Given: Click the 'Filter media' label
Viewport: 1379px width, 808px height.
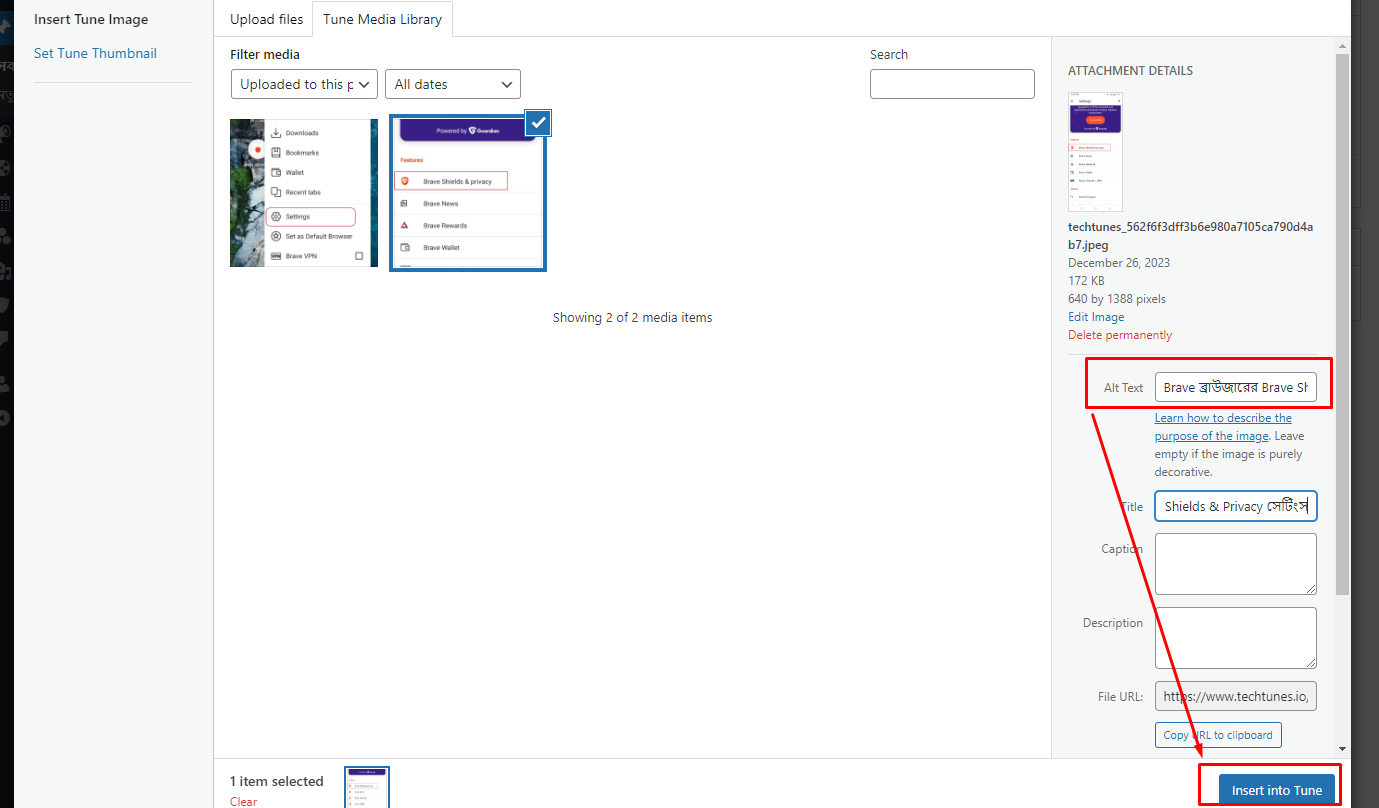Looking at the screenshot, I should pyautogui.click(x=265, y=54).
